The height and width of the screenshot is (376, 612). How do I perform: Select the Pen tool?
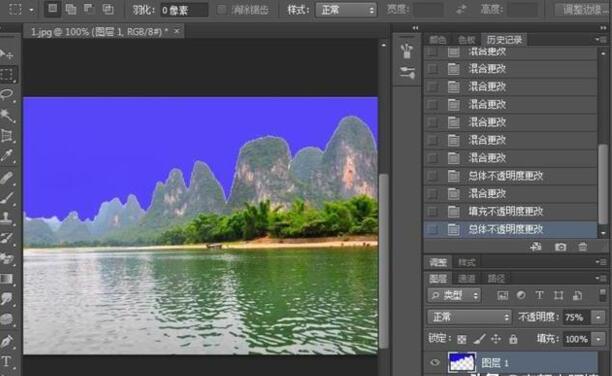point(7,341)
